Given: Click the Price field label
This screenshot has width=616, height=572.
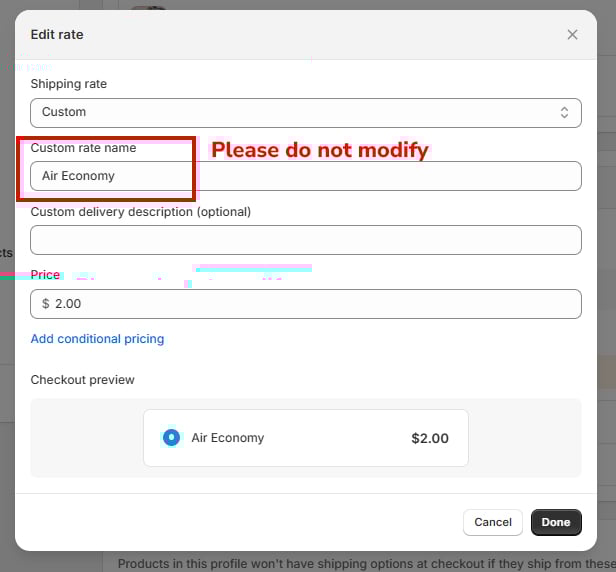Looking at the screenshot, I should pos(45,274).
